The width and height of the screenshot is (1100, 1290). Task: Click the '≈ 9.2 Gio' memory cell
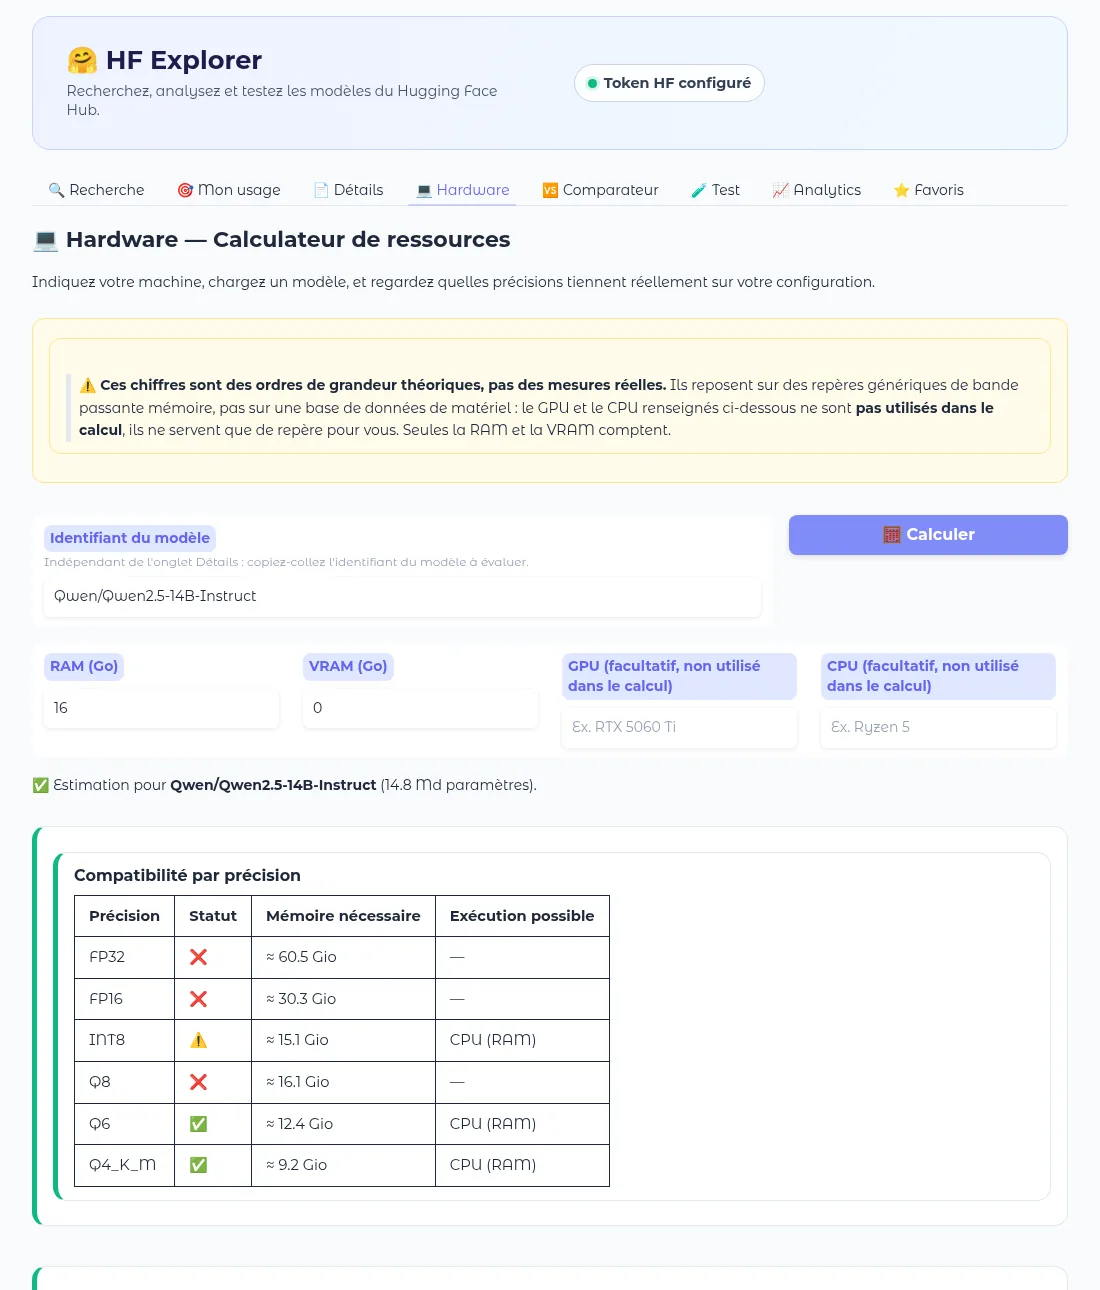(x=343, y=1165)
